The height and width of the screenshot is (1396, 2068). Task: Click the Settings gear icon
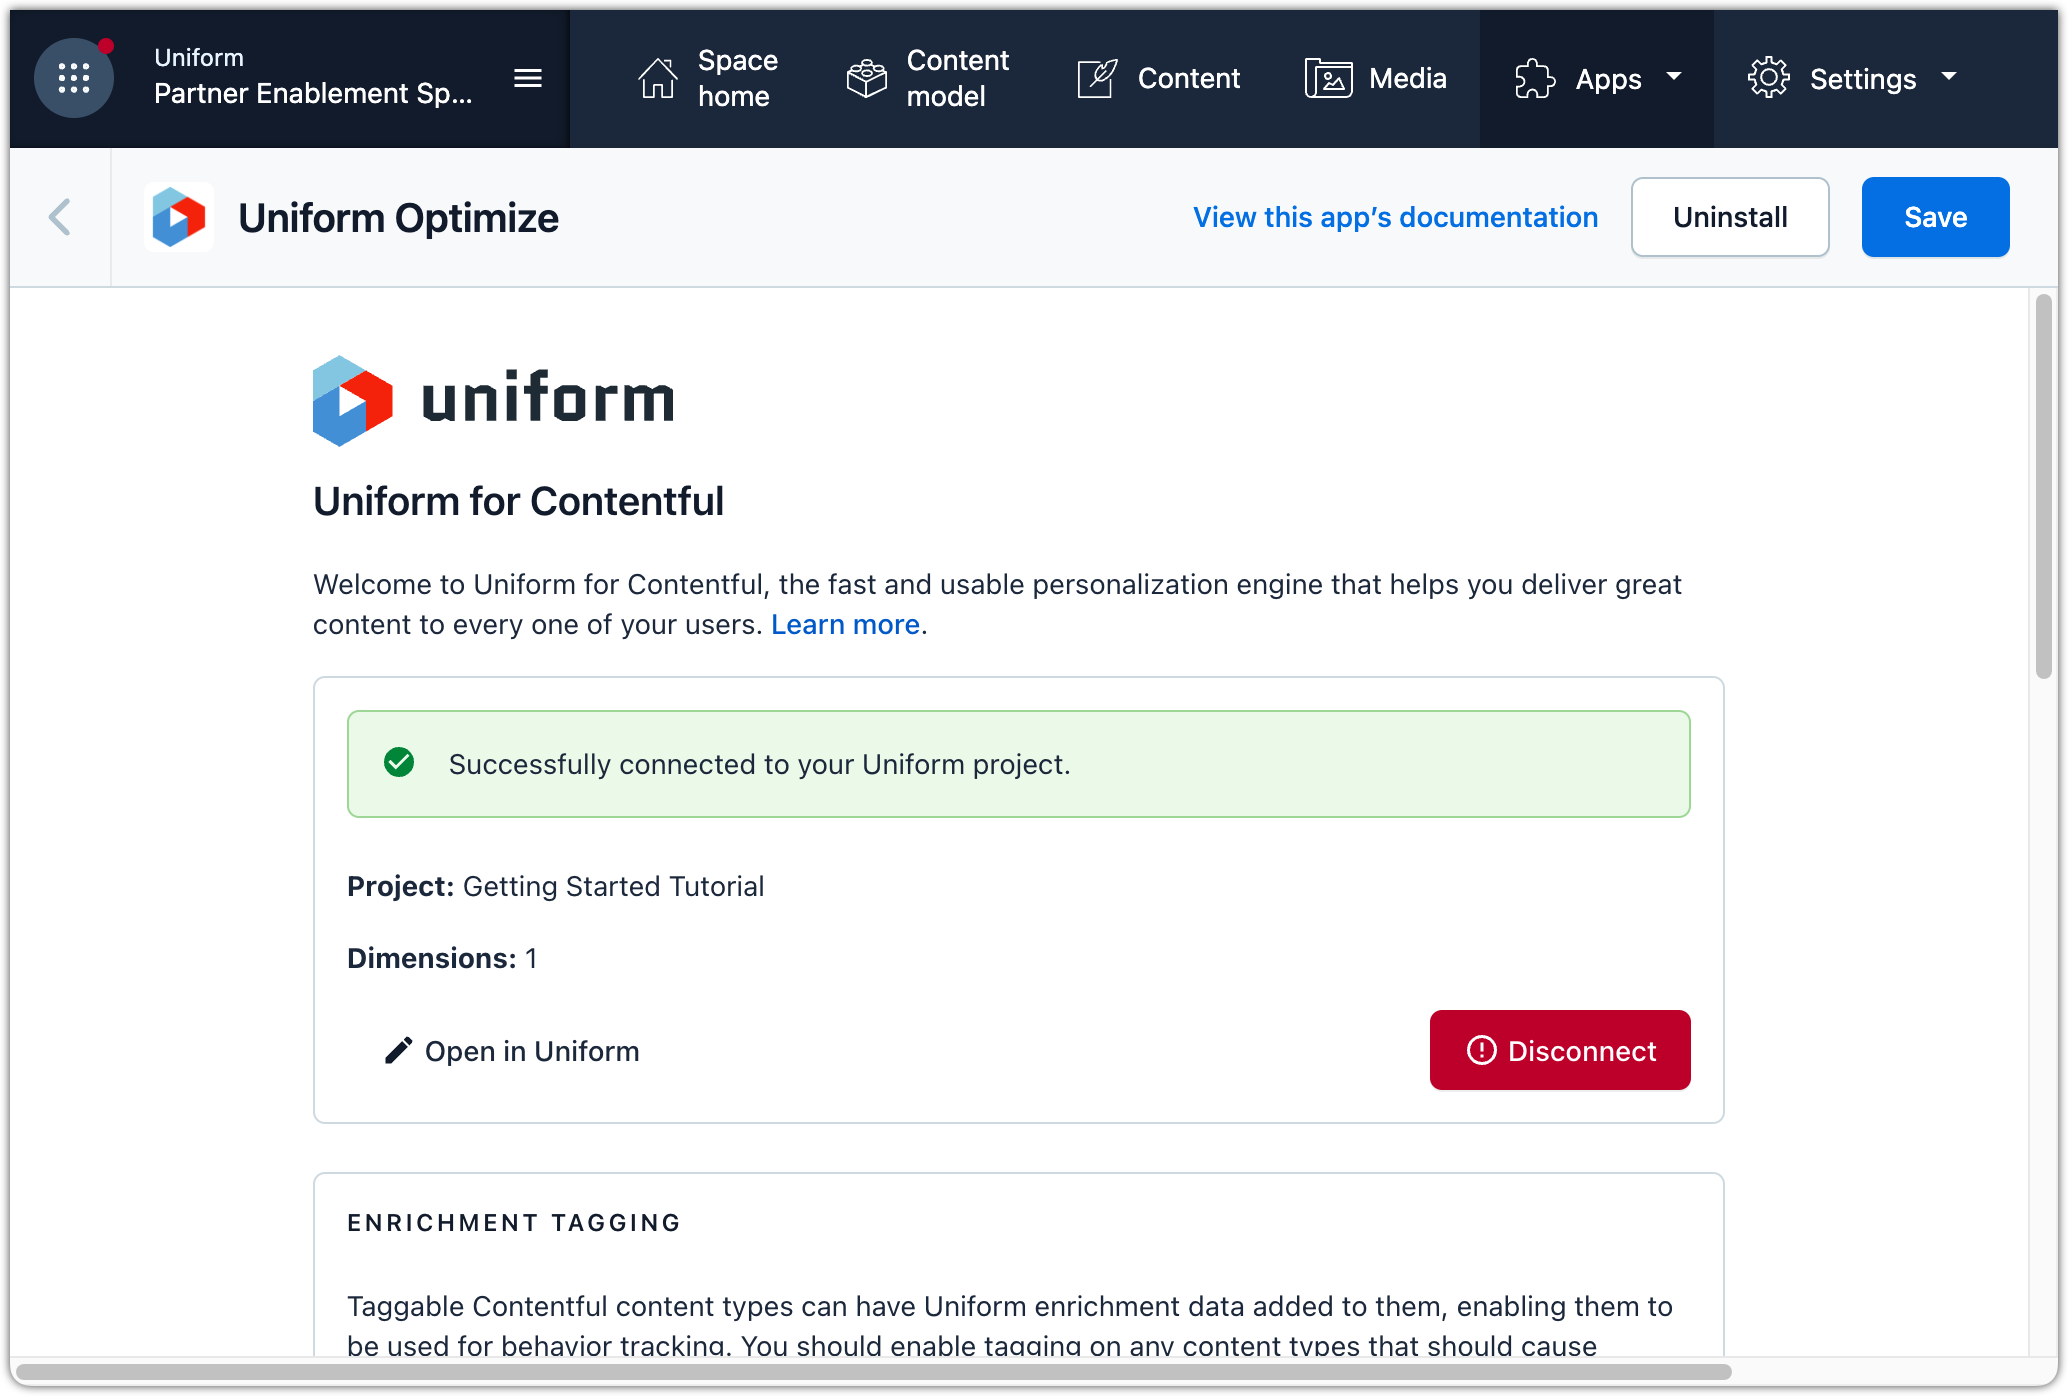click(1768, 78)
